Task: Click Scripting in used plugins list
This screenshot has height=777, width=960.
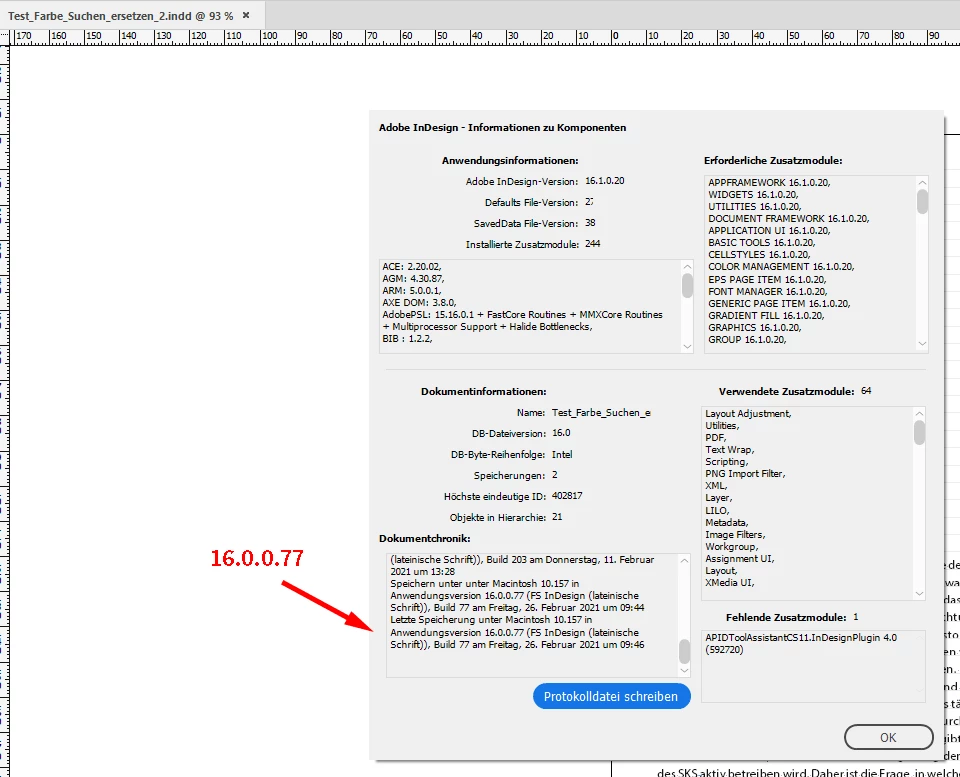Action: coord(727,462)
